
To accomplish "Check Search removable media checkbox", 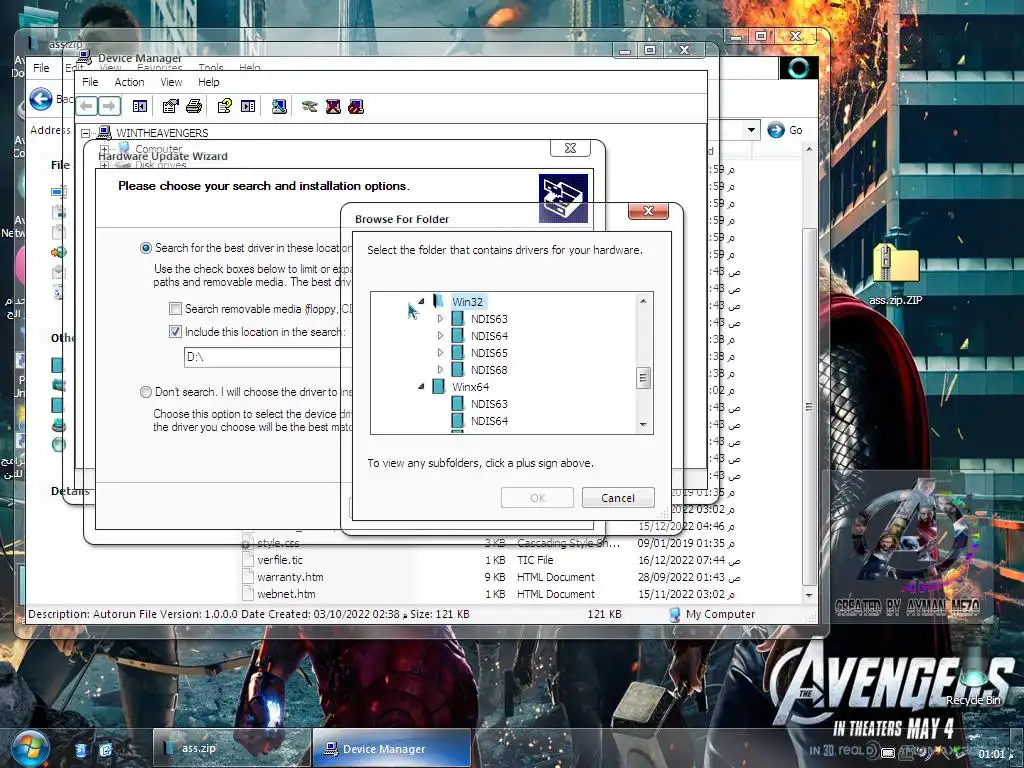I will (175, 308).
